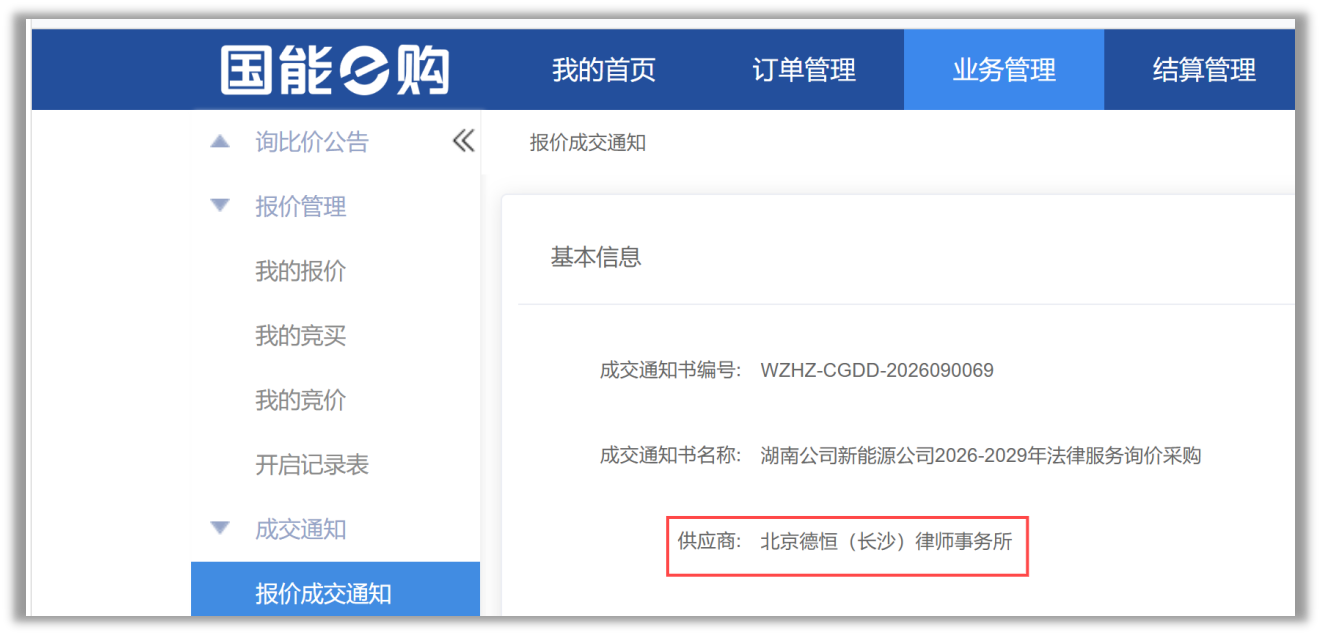
Task: Collapse the sidebar with double-chevron icon
Action: (463, 141)
